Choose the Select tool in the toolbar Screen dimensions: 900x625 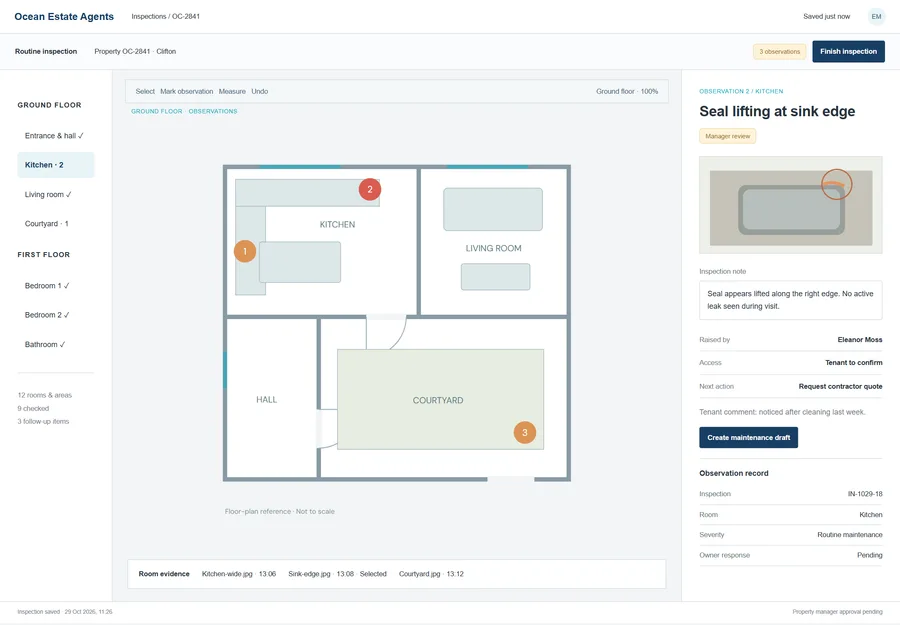(145, 91)
